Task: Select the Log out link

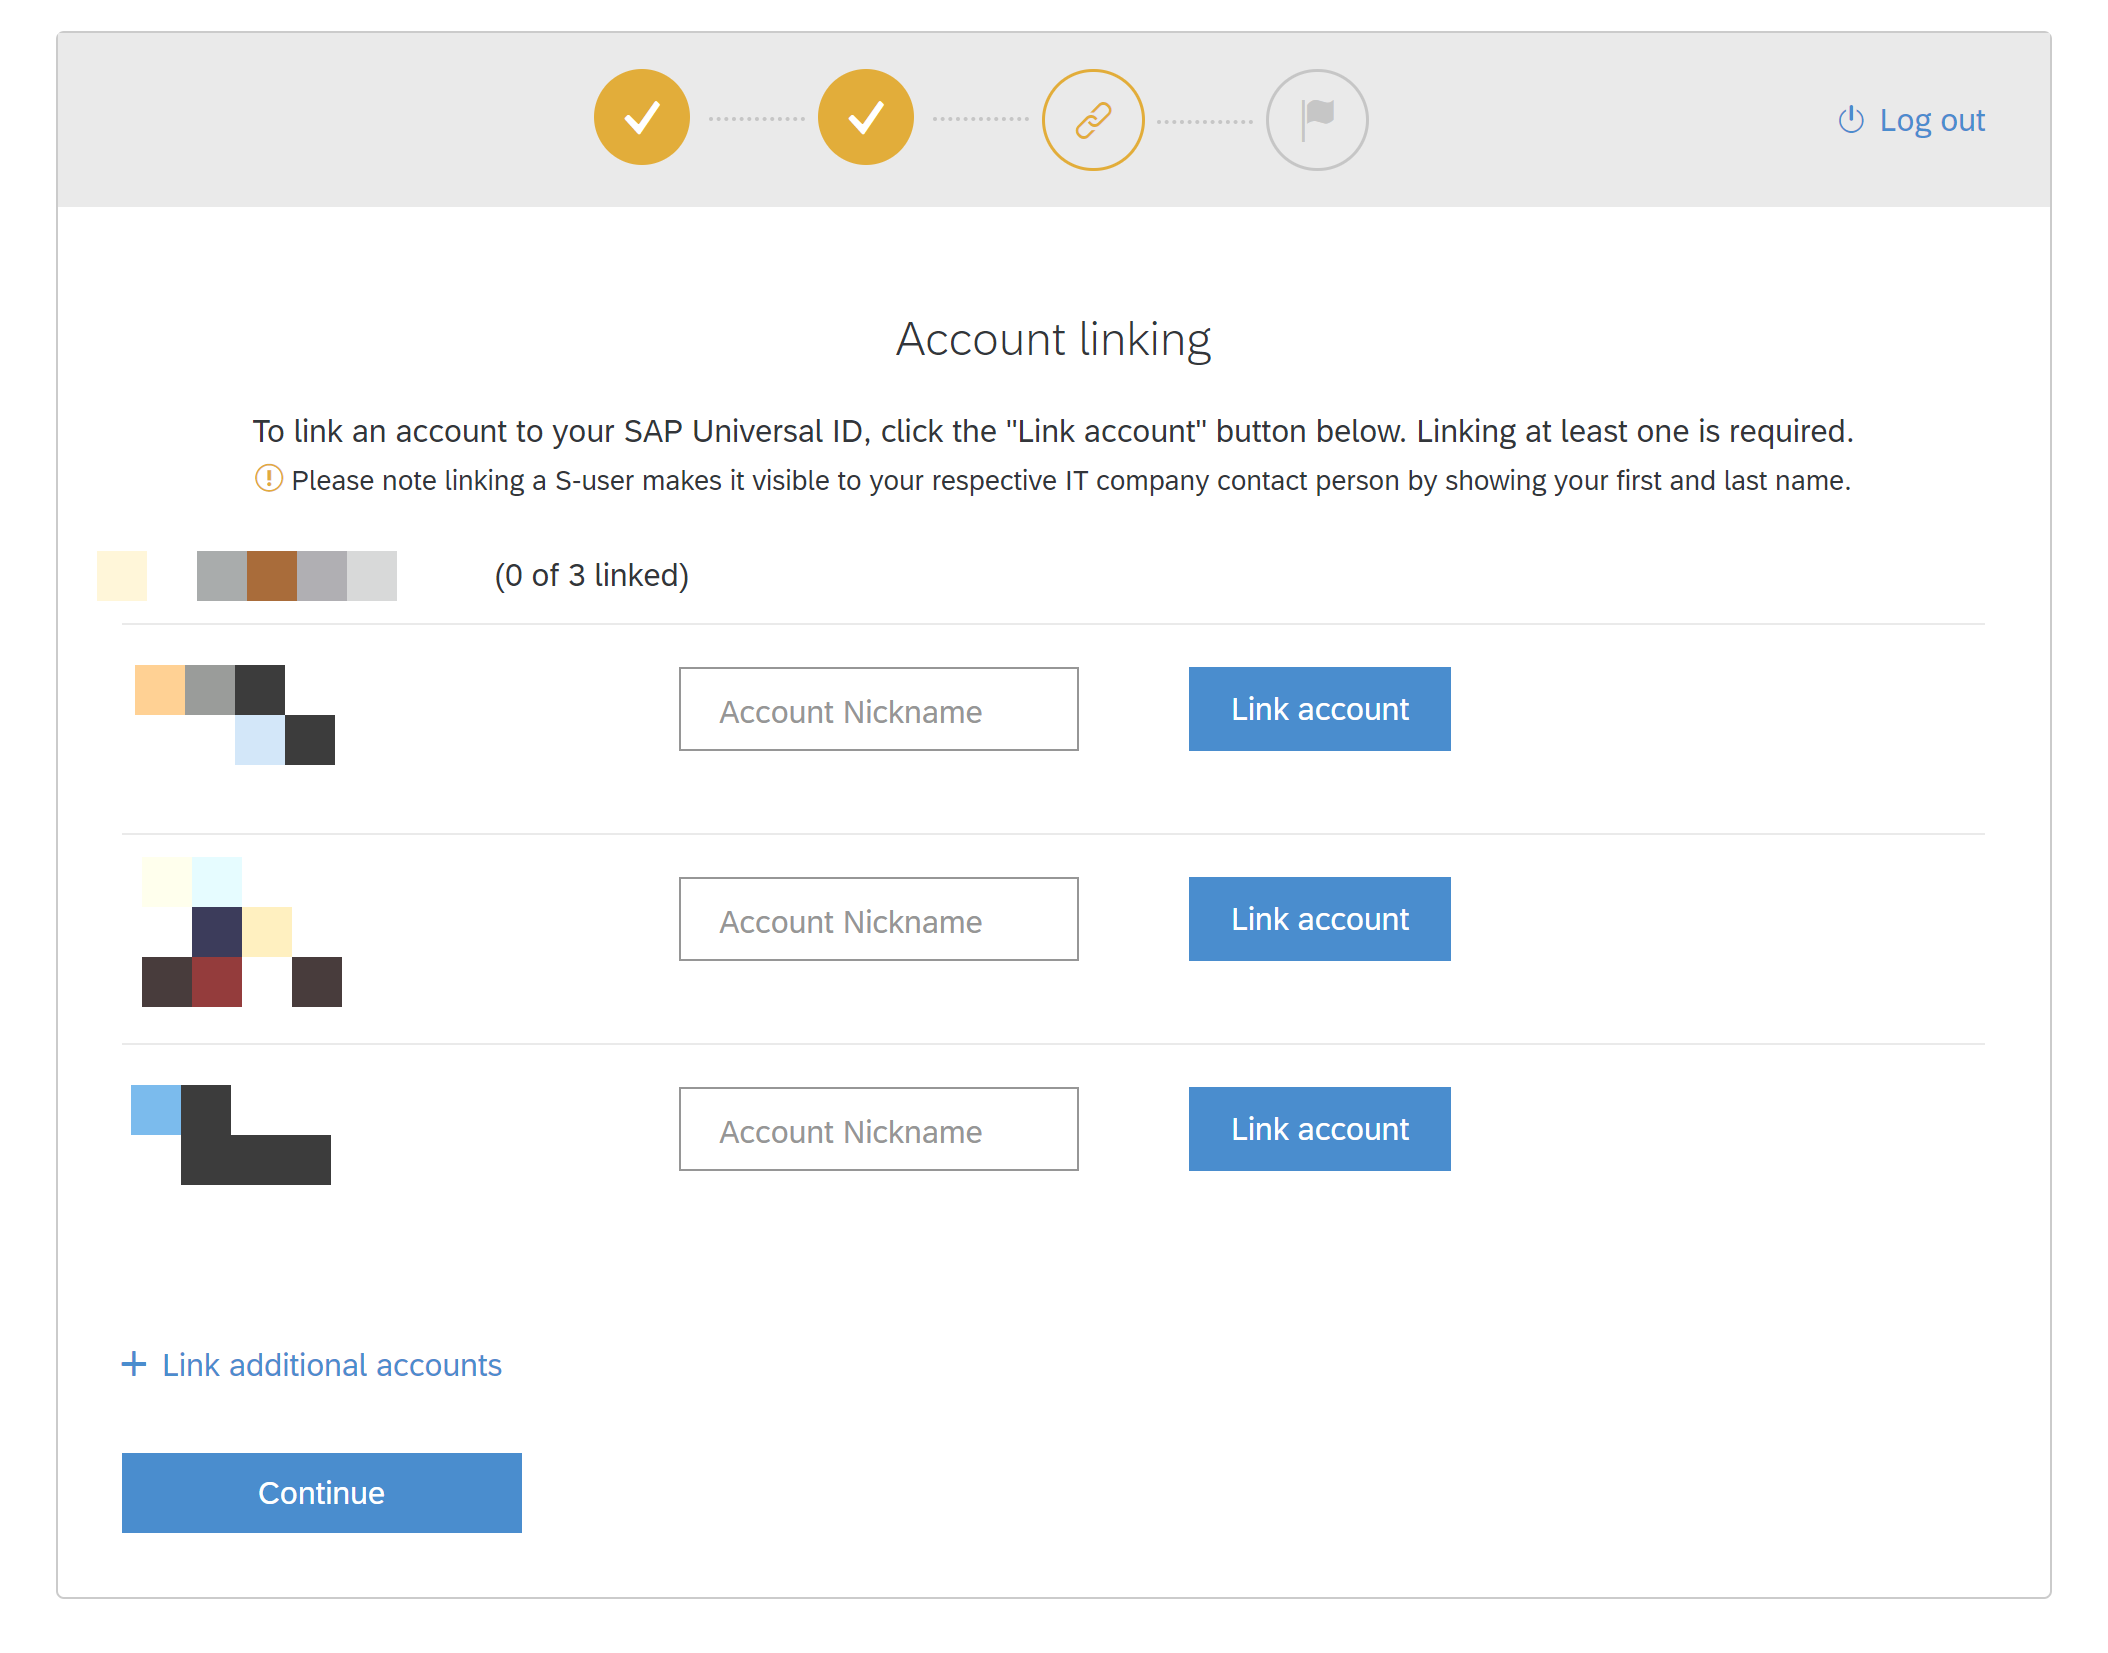Action: [x=1932, y=120]
